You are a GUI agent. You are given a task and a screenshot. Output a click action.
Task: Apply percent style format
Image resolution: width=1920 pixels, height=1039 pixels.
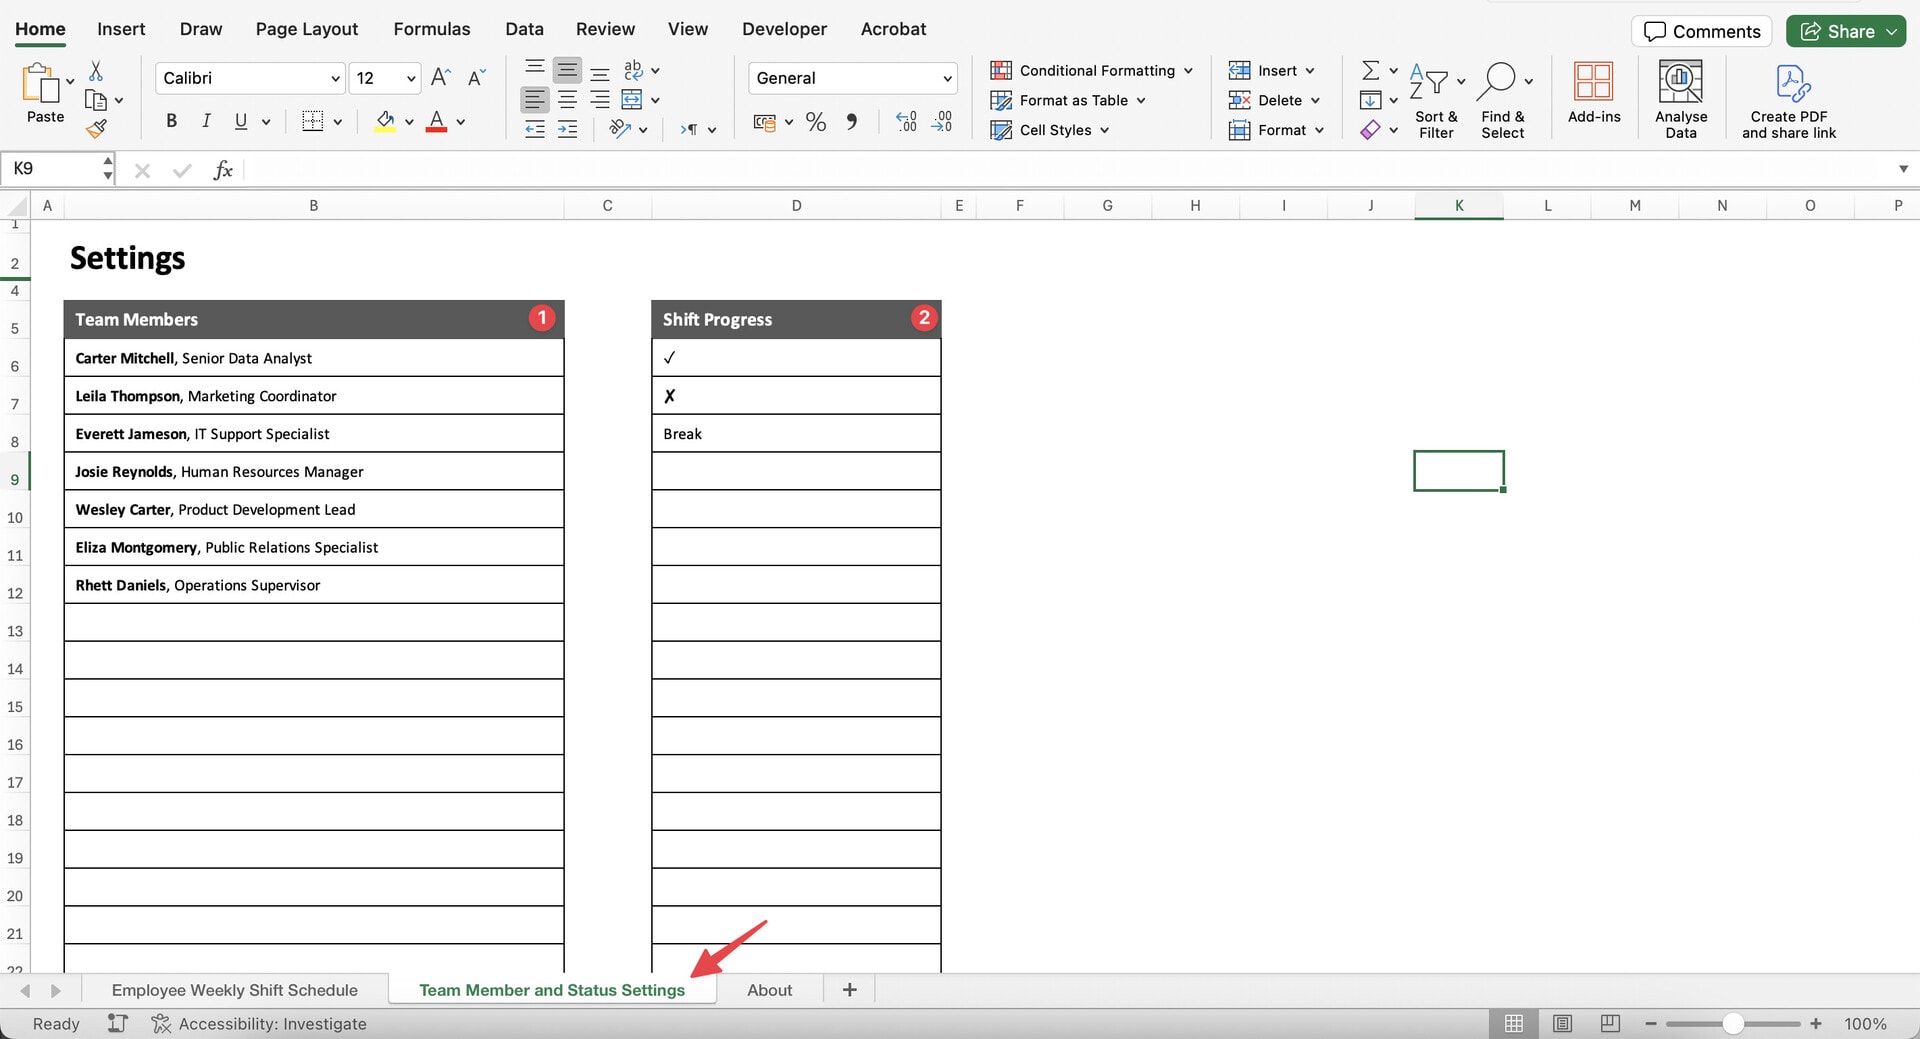coord(816,122)
